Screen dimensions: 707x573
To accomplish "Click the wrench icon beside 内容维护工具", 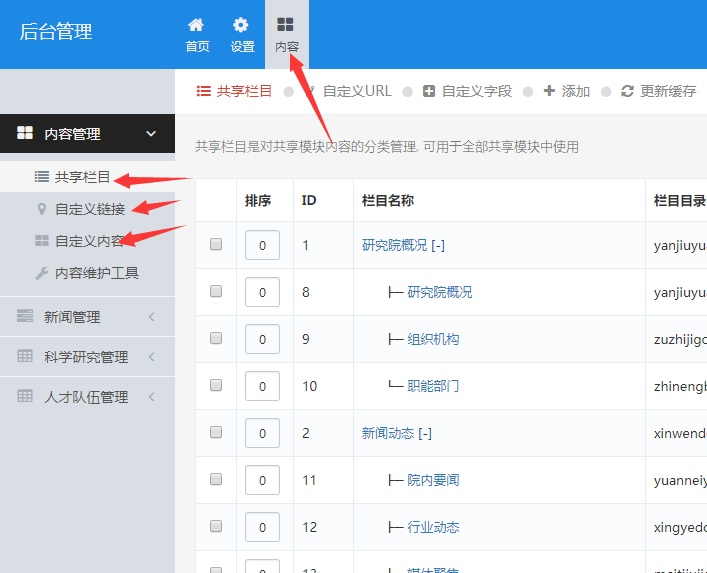I will pos(42,273).
